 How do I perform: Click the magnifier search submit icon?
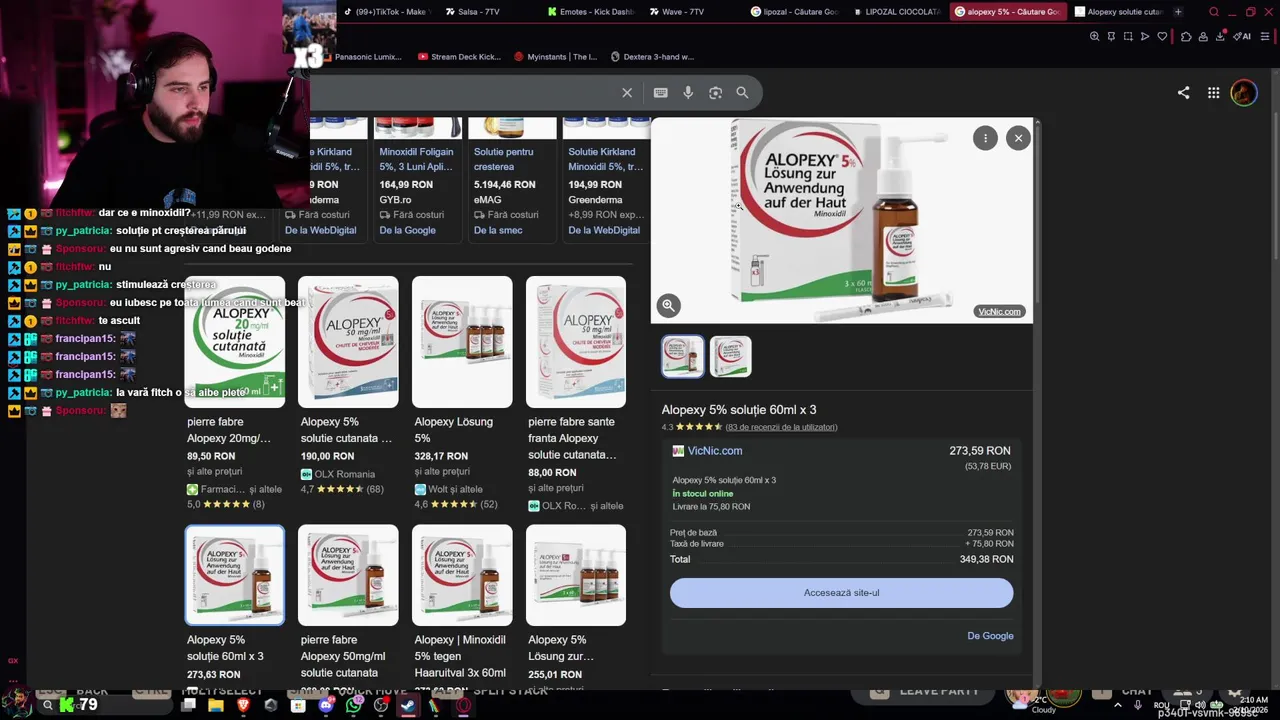(x=742, y=93)
